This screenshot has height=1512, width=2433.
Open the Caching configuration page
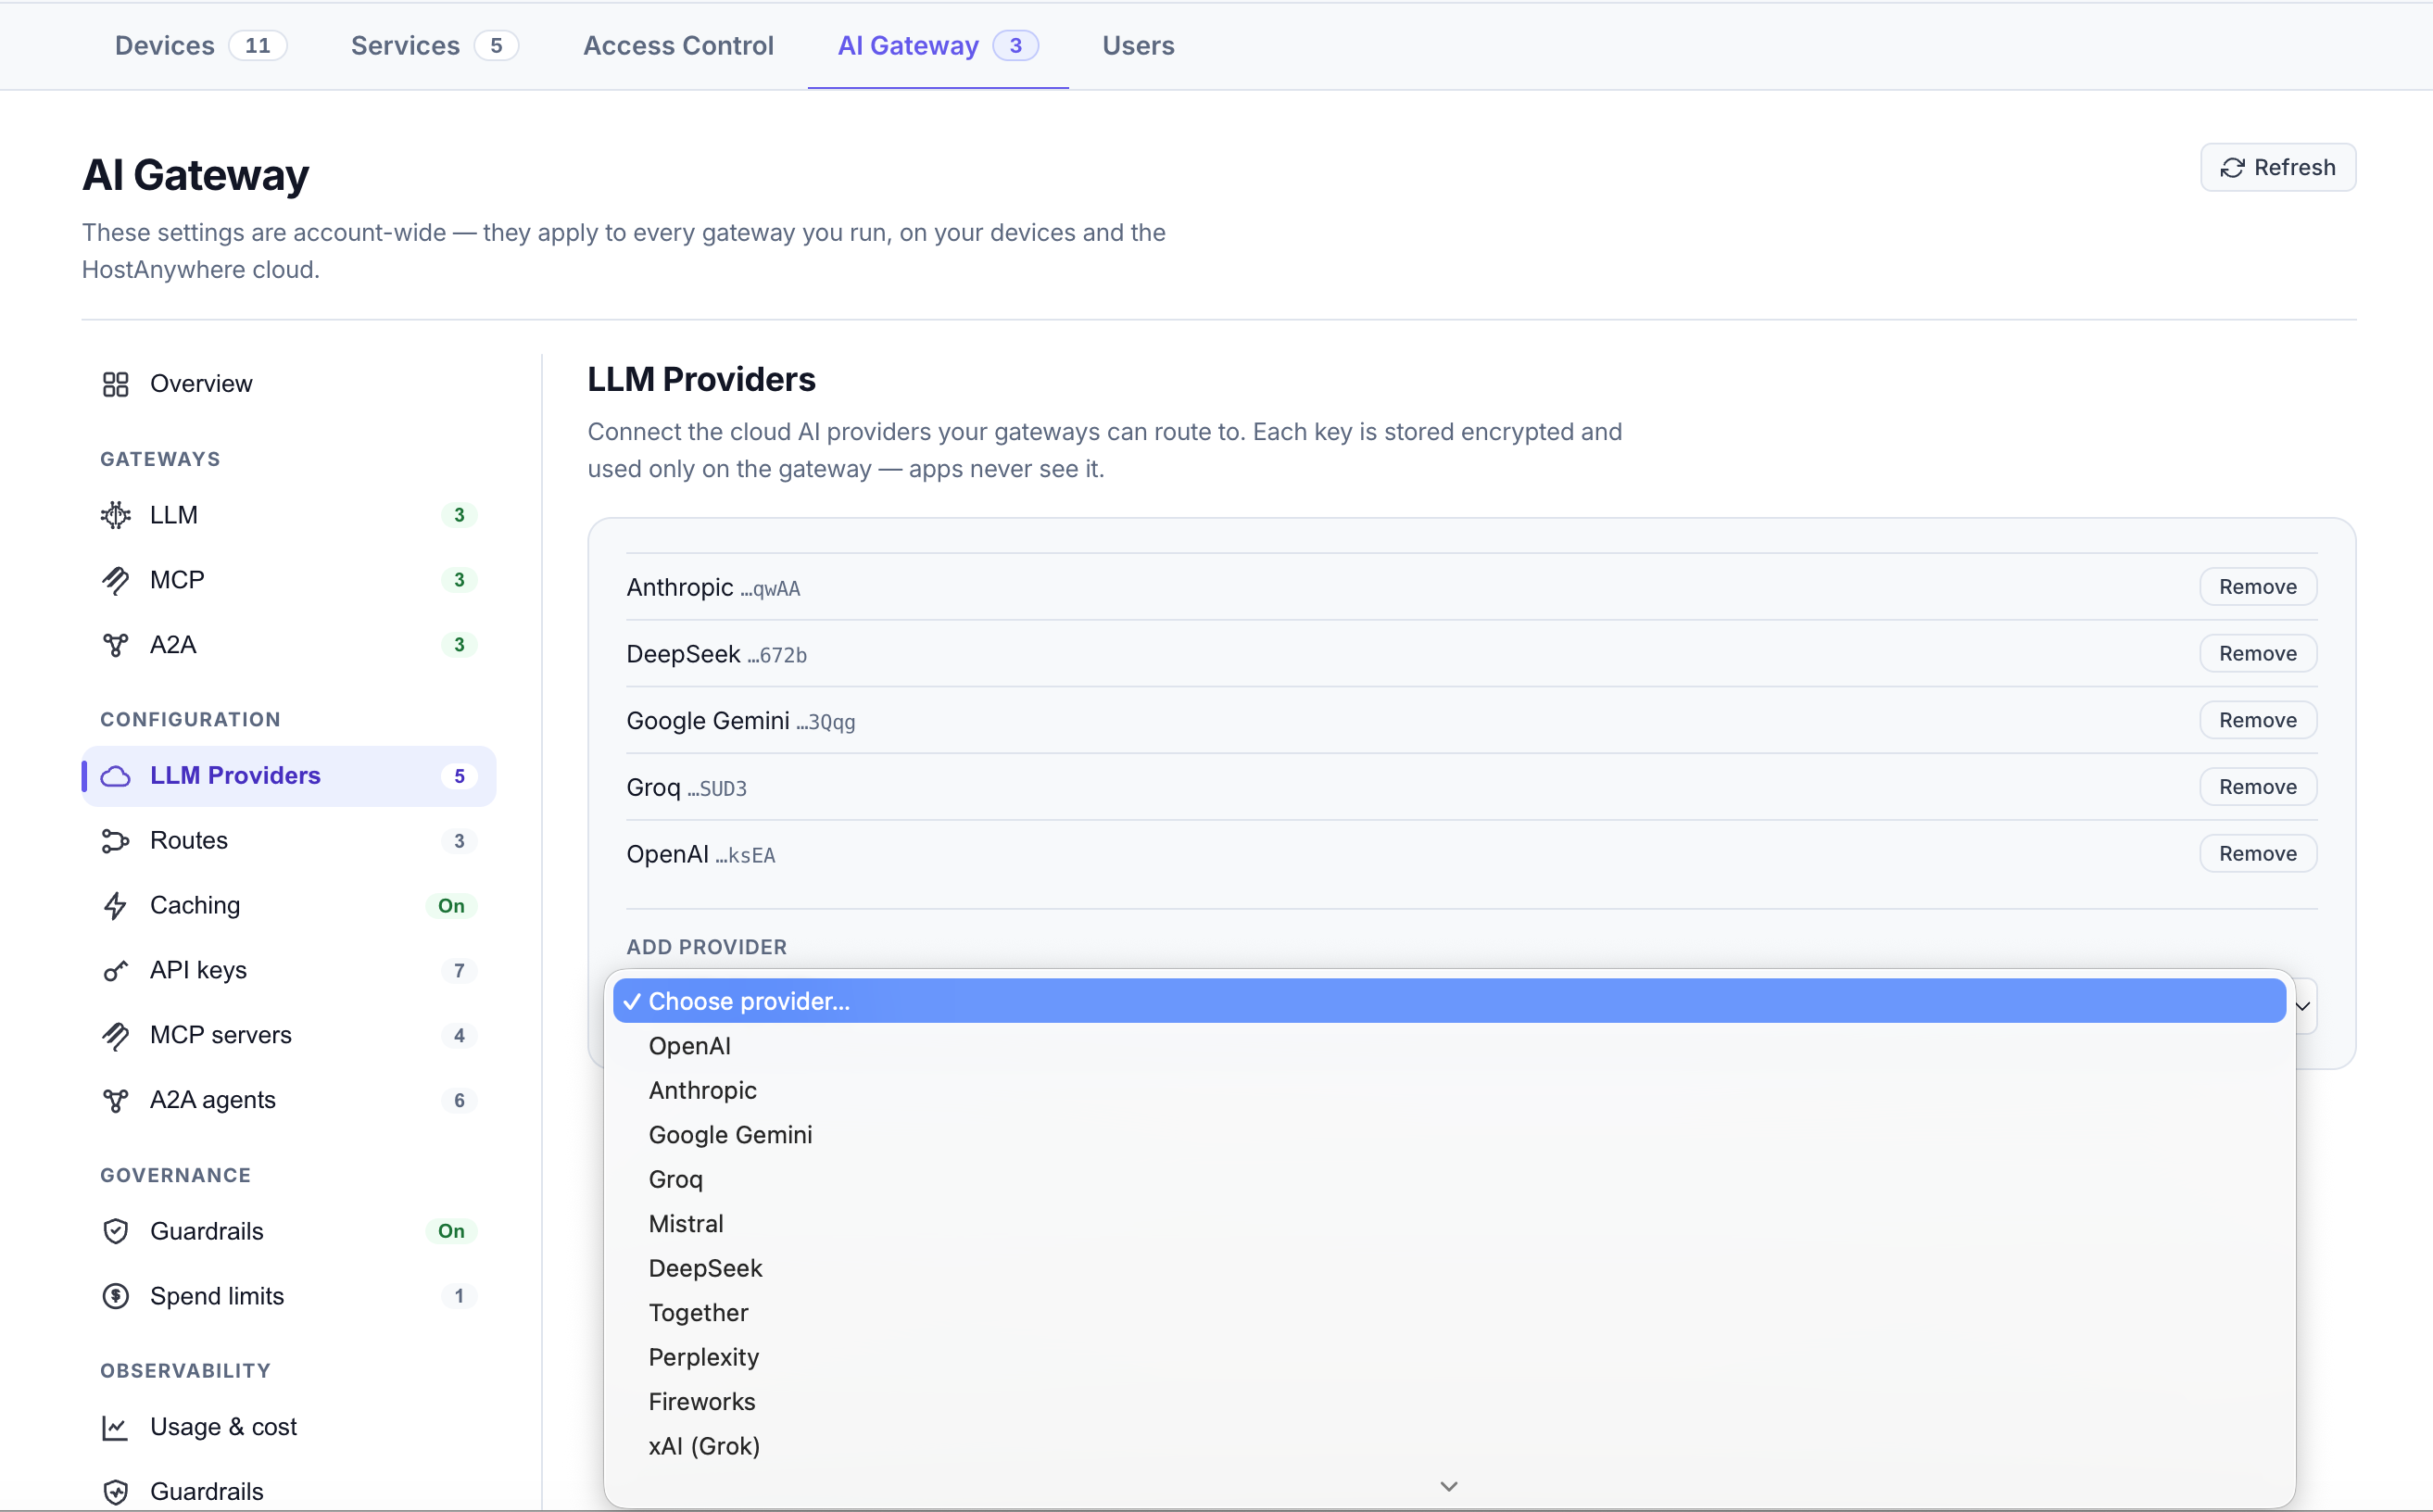(x=289, y=906)
